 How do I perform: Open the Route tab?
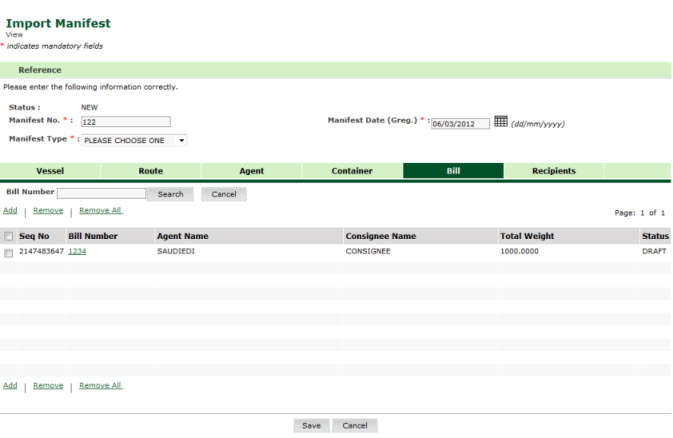pyautogui.click(x=151, y=171)
